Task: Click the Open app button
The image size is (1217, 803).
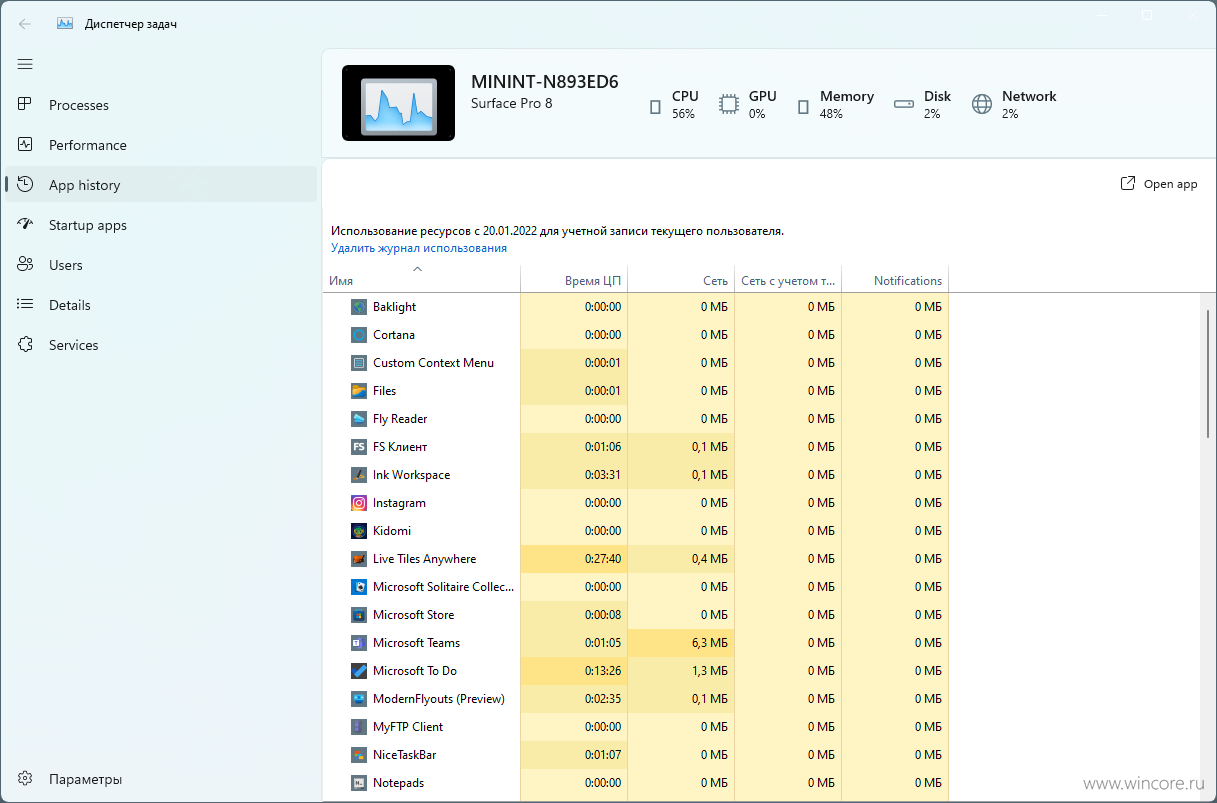Action: click(x=1159, y=184)
